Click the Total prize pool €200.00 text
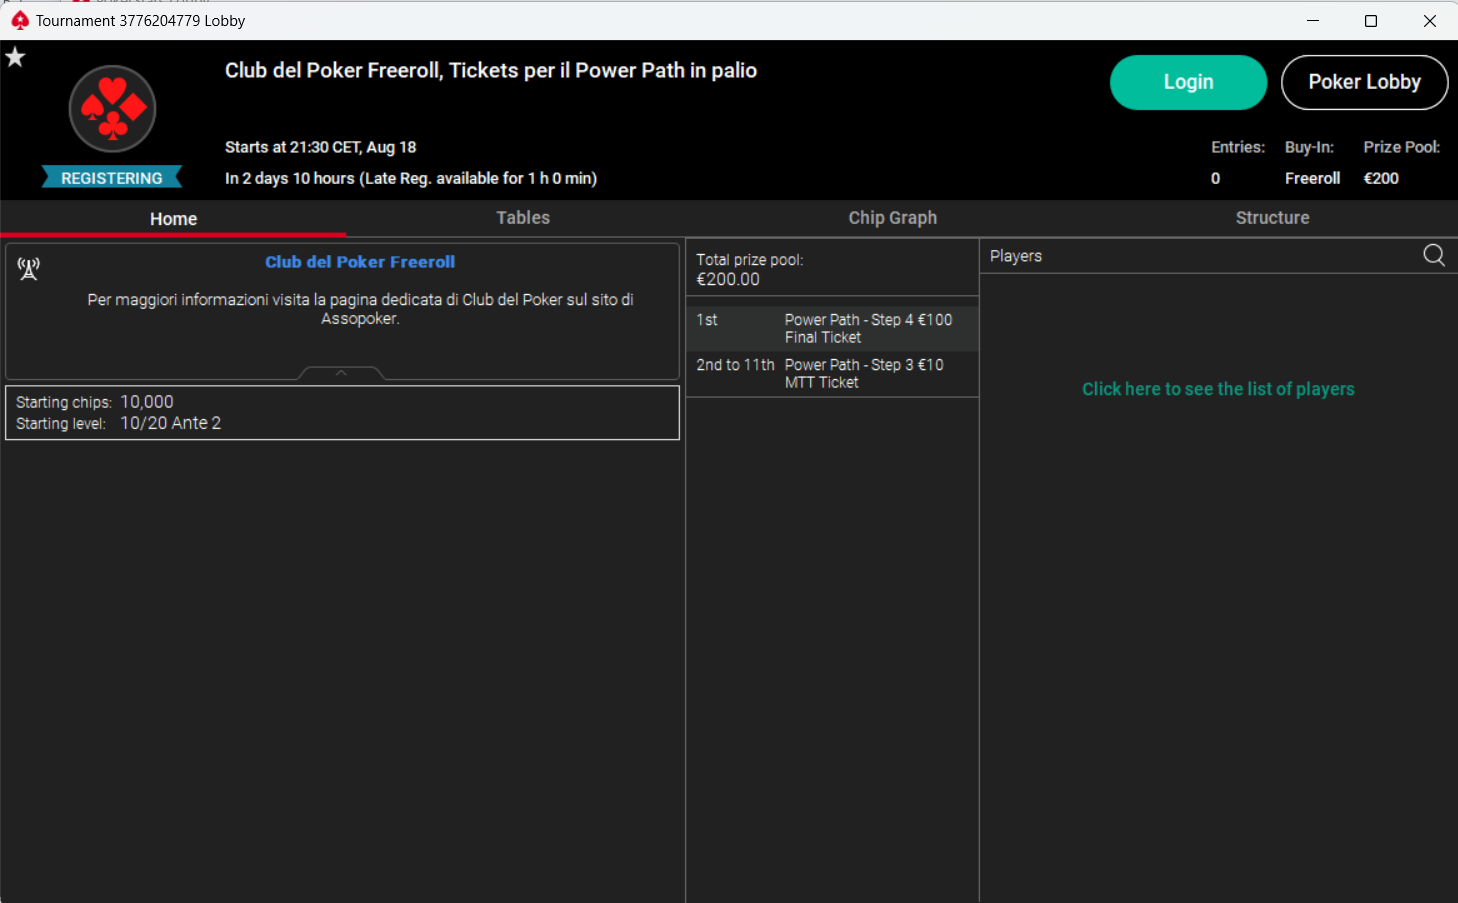 pos(750,269)
